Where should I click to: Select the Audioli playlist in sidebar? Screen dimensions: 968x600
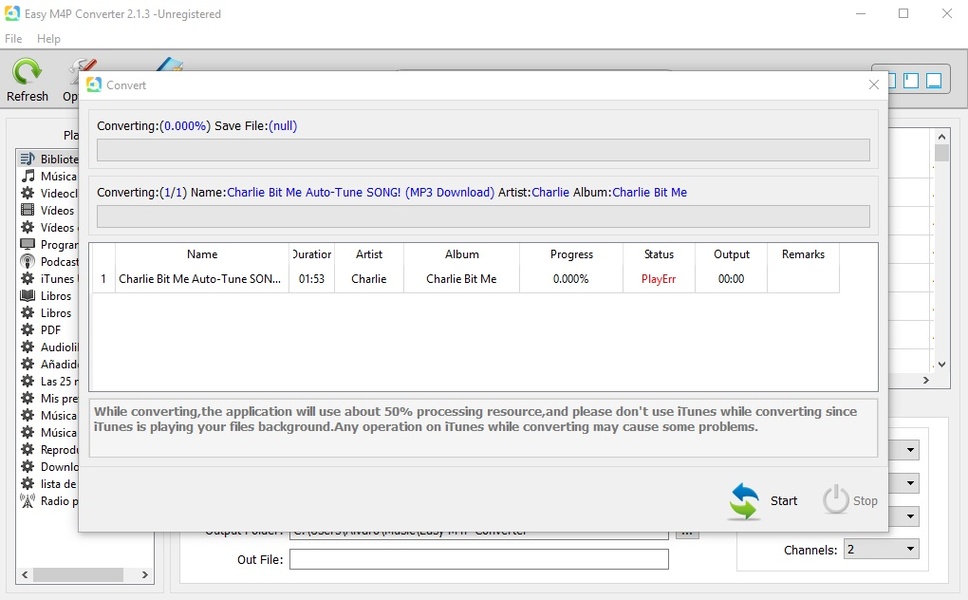pos(49,347)
